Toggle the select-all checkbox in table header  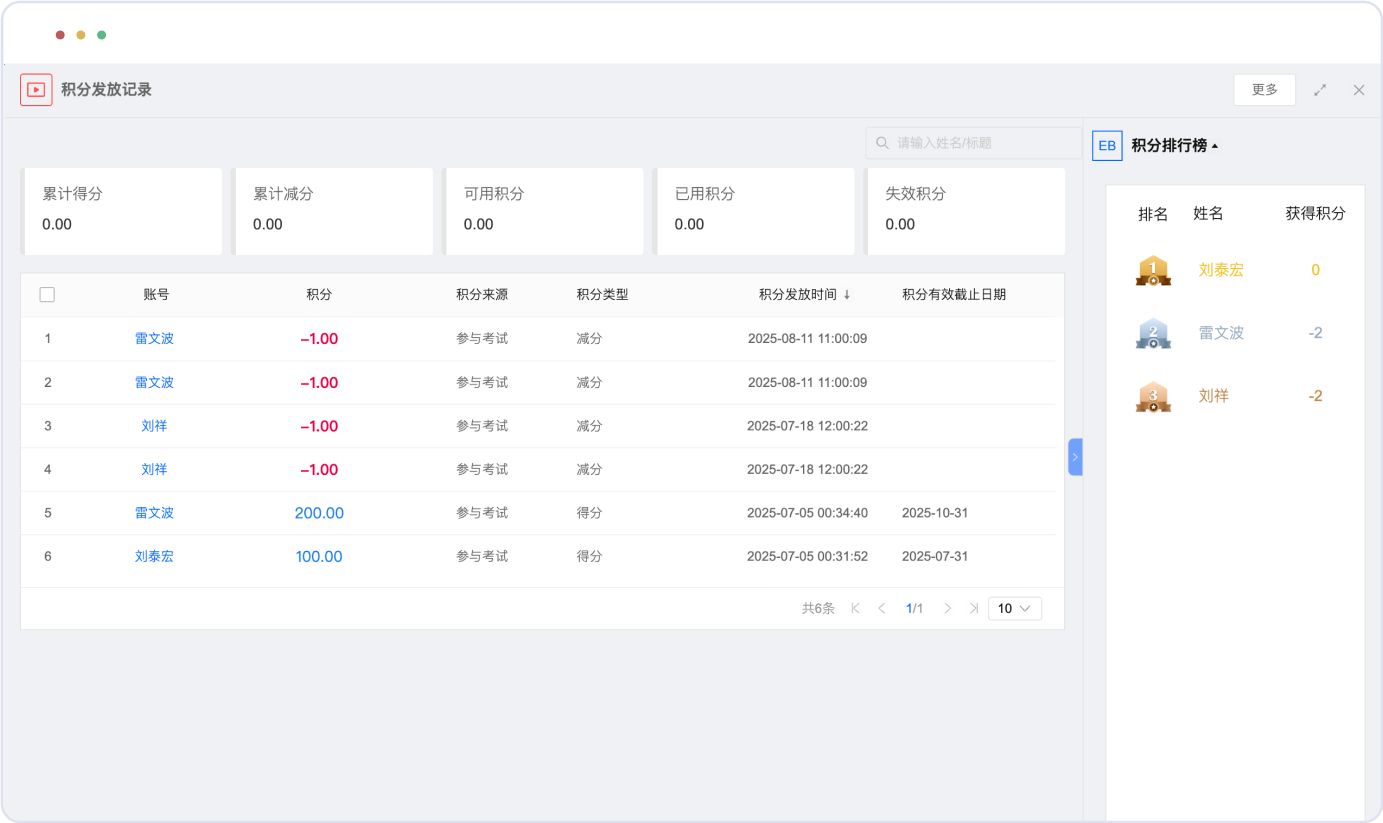coord(47,295)
